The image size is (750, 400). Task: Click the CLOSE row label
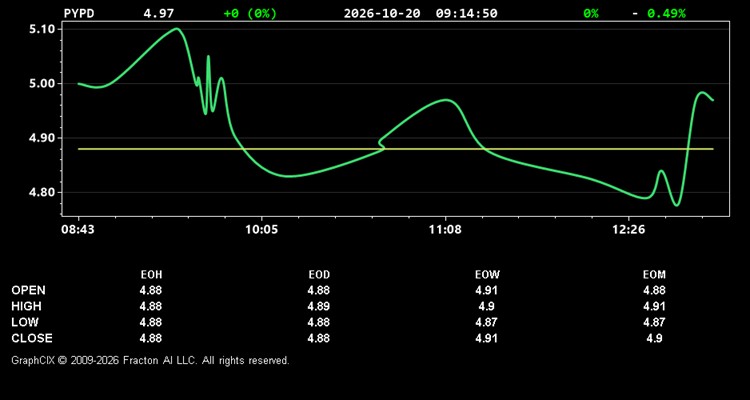tap(32, 338)
